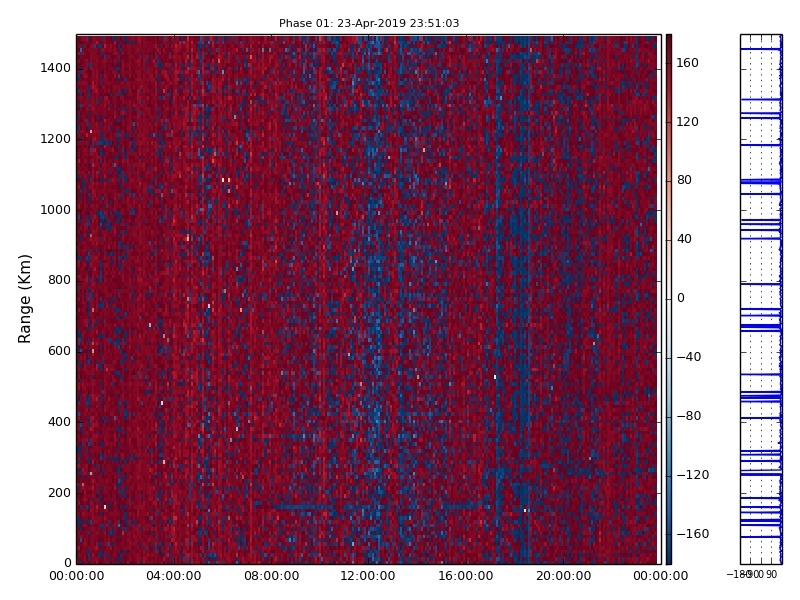Click the colorbar label 160
Image resolution: width=800 pixels, height=600 pixels.
point(687,63)
